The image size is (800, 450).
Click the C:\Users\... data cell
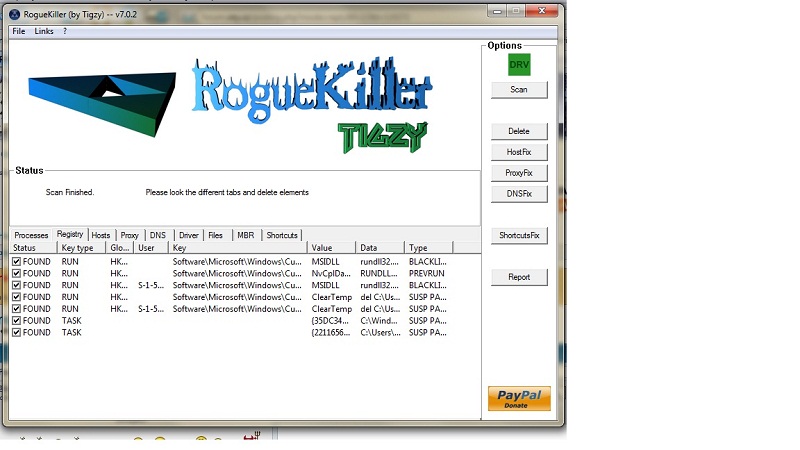coord(380,332)
